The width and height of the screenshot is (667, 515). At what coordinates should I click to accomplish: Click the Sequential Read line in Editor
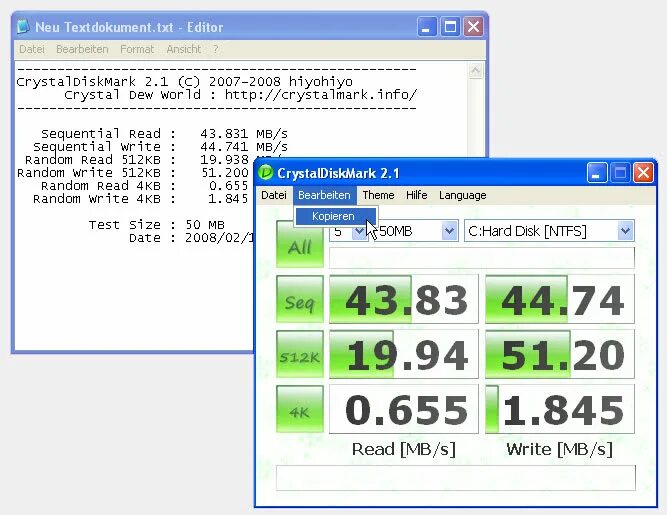pos(164,134)
